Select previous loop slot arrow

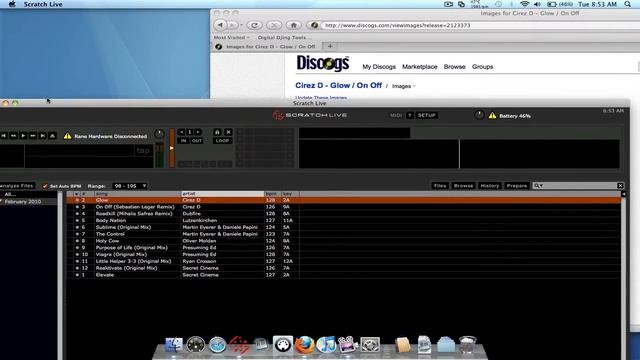click(182, 132)
